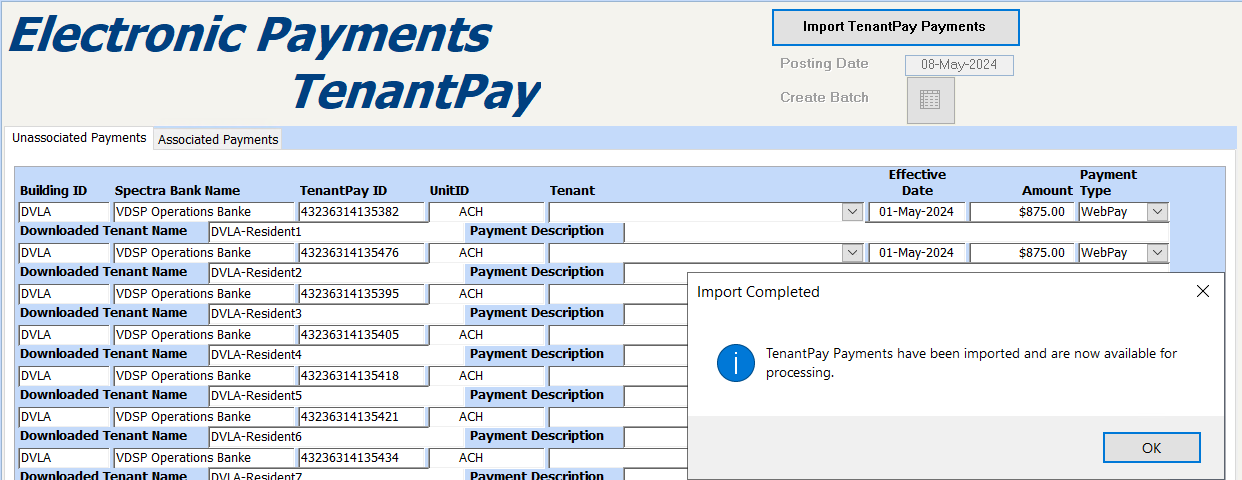Click Downloaded Tenant Name field DVLA-Resident1
Viewport: 1242px width, 480px height.
pyautogui.click(x=336, y=232)
